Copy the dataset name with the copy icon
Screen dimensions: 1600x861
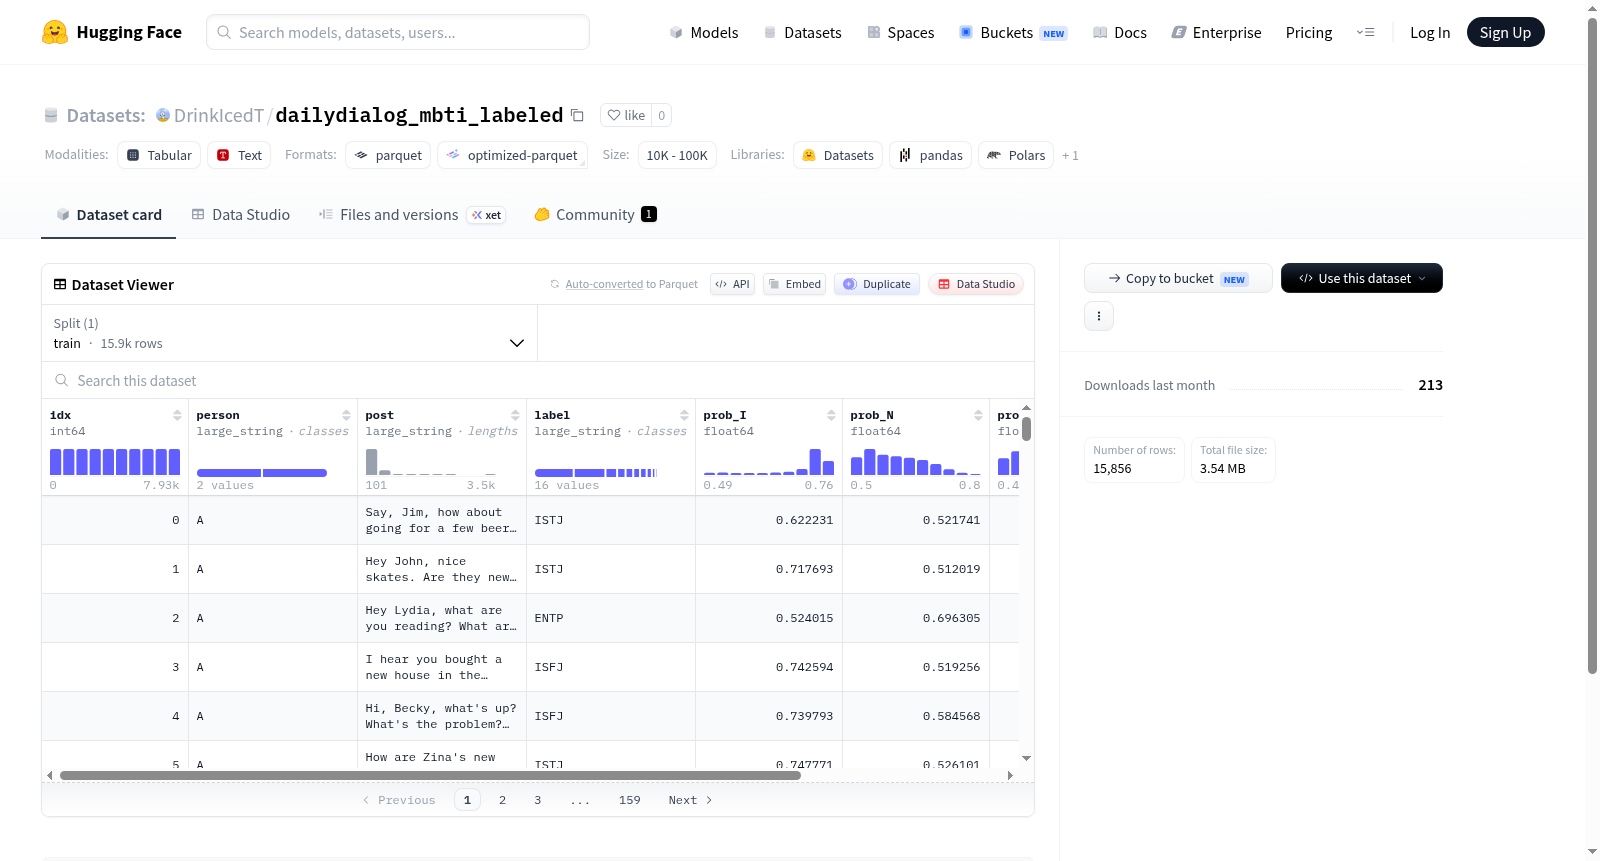coord(577,115)
